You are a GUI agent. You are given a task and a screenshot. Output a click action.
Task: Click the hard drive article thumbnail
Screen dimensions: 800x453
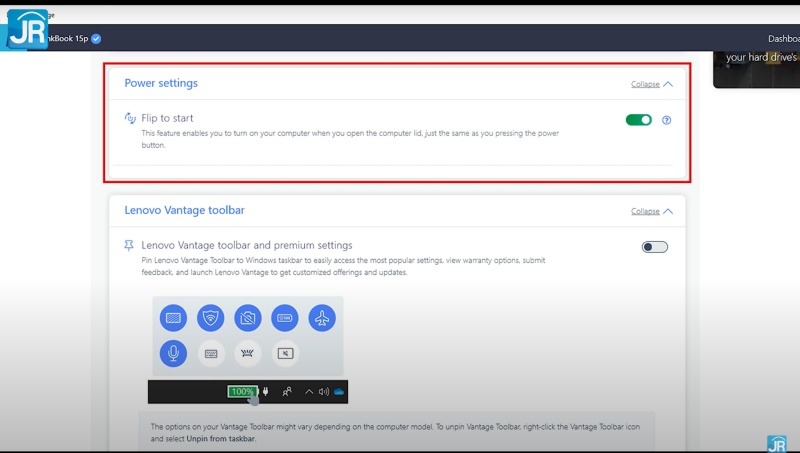click(x=757, y=69)
